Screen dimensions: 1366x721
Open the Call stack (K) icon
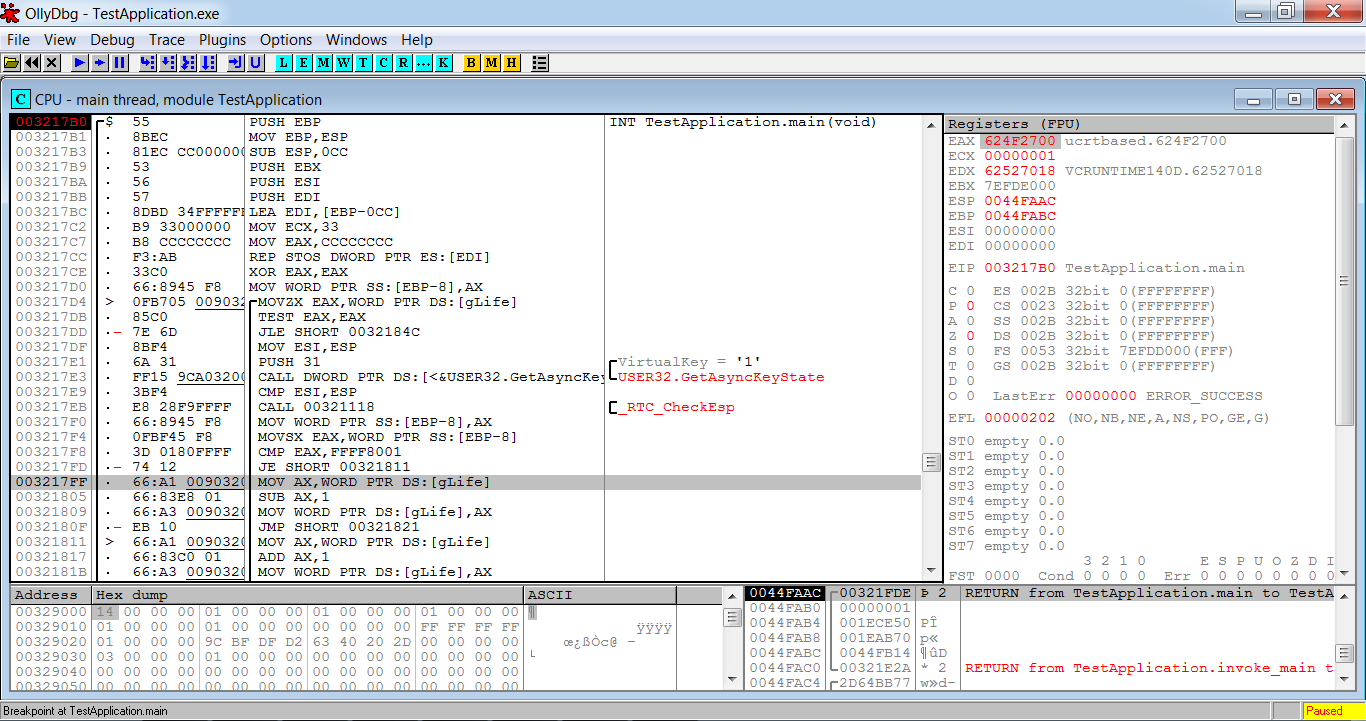click(443, 63)
